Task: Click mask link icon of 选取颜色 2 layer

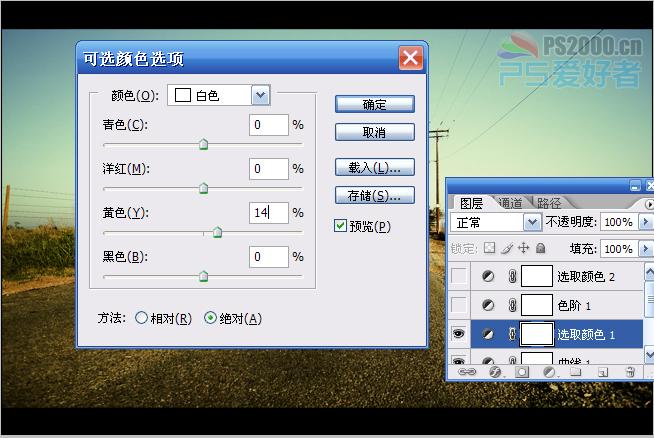Action: point(513,276)
